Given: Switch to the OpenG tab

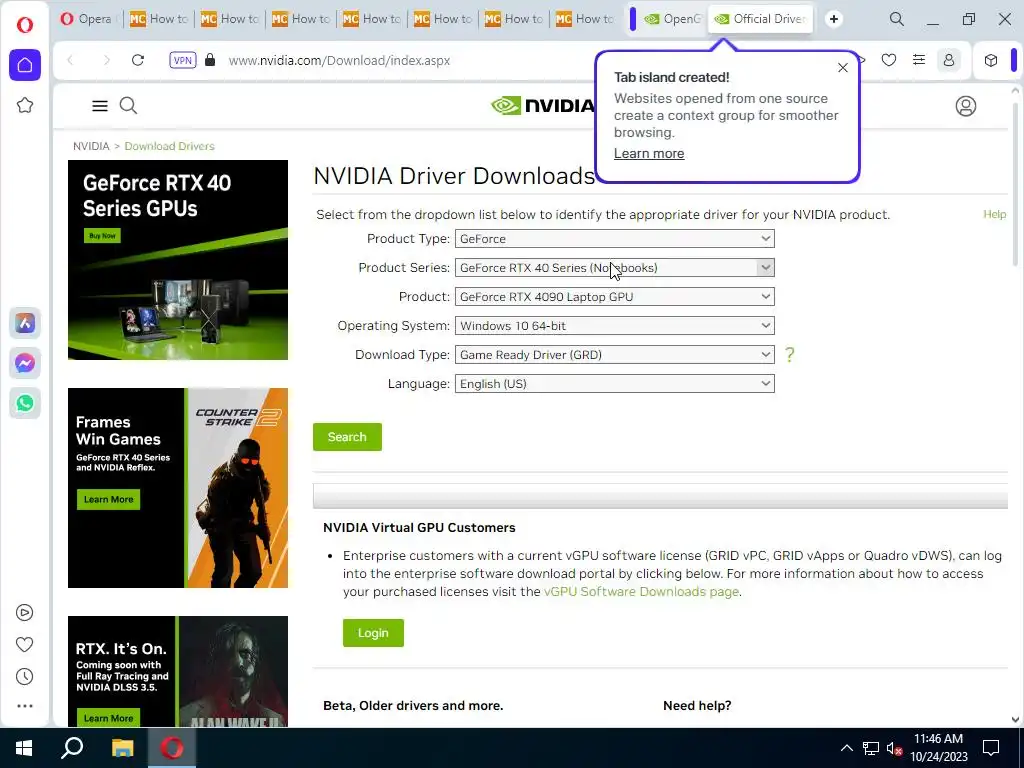Looking at the screenshot, I should point(673,19).
